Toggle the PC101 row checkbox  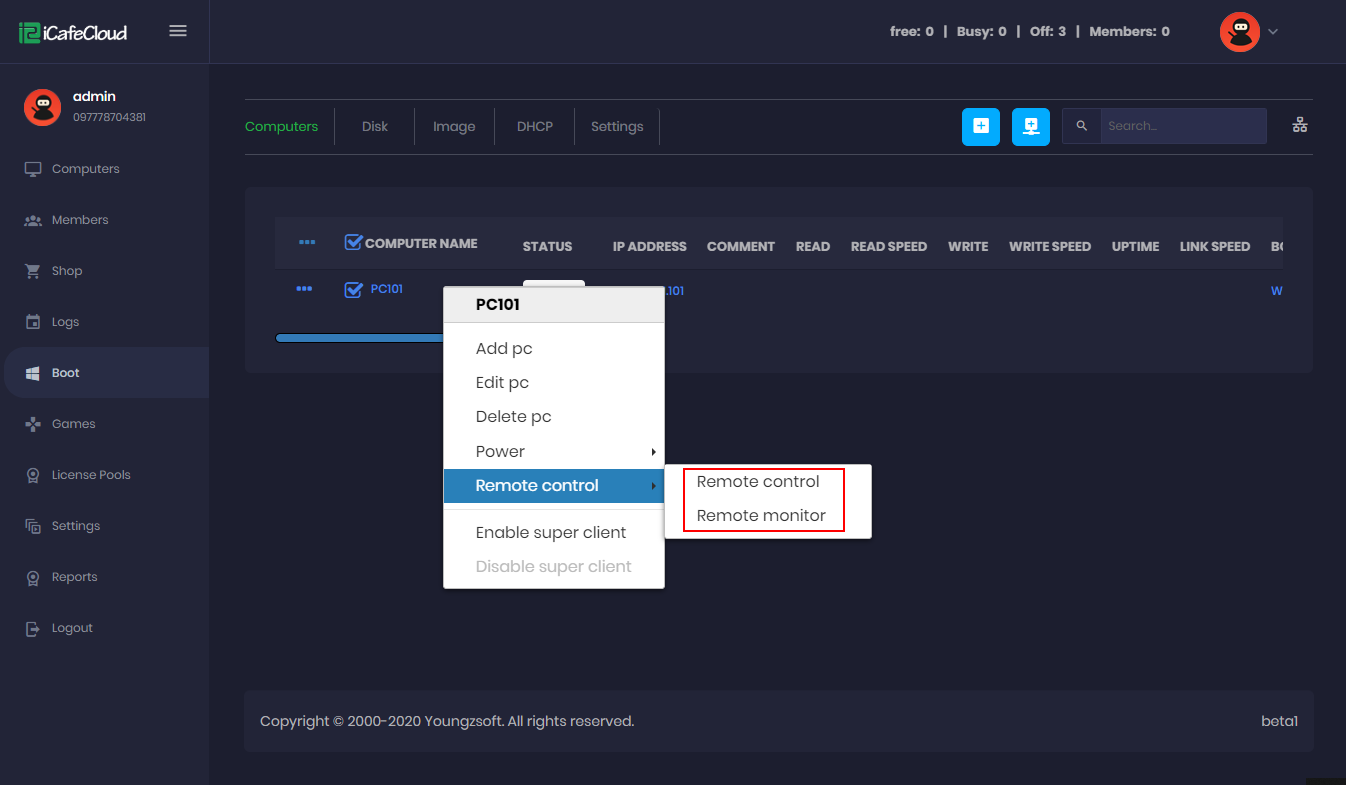353,289
